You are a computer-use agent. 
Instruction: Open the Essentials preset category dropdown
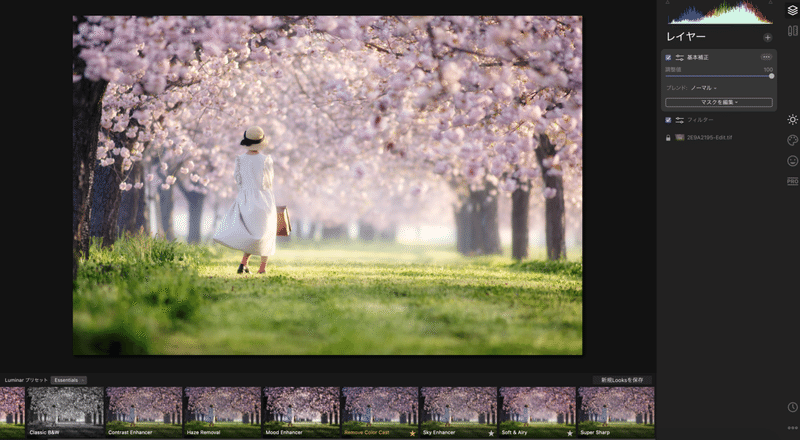(x=68, y=380)
